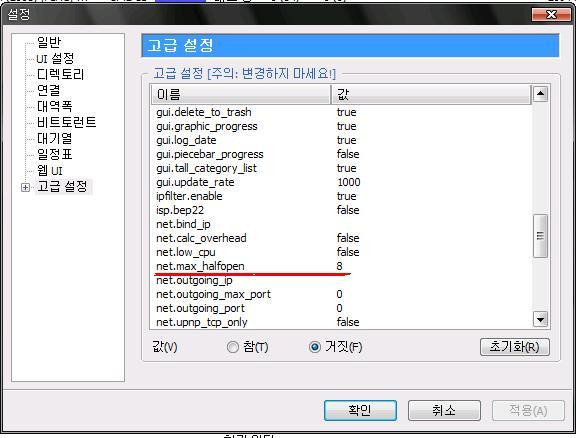576x438 pixels.
Task: Click value 8 of net.max_halfopen
Action: pyautogui.click(x=339, y=266)
